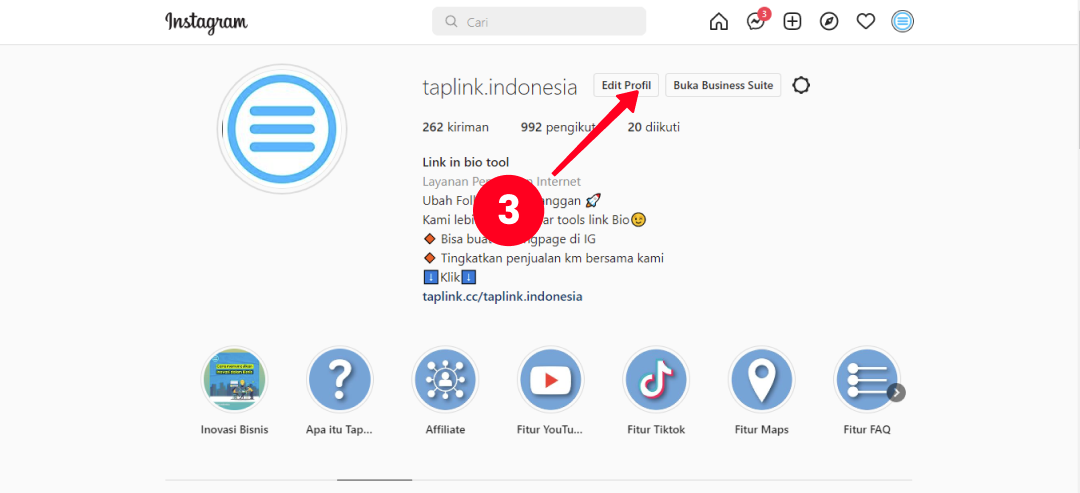Go to the Instagram home feed icon
This screenshot has height=493, width=1080.
click(718, 22)
